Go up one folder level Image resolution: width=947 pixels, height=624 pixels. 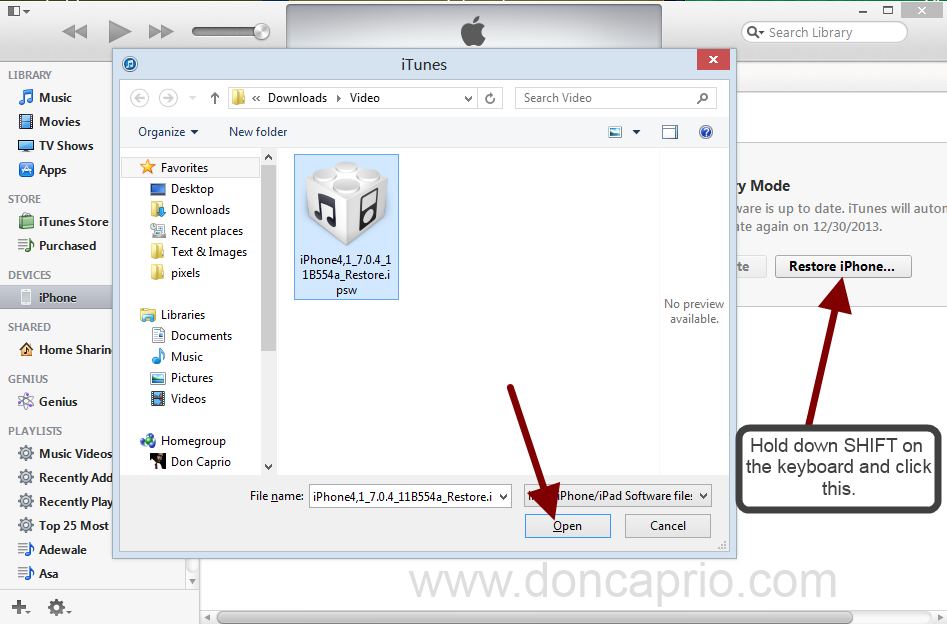[x=214, y=98]
